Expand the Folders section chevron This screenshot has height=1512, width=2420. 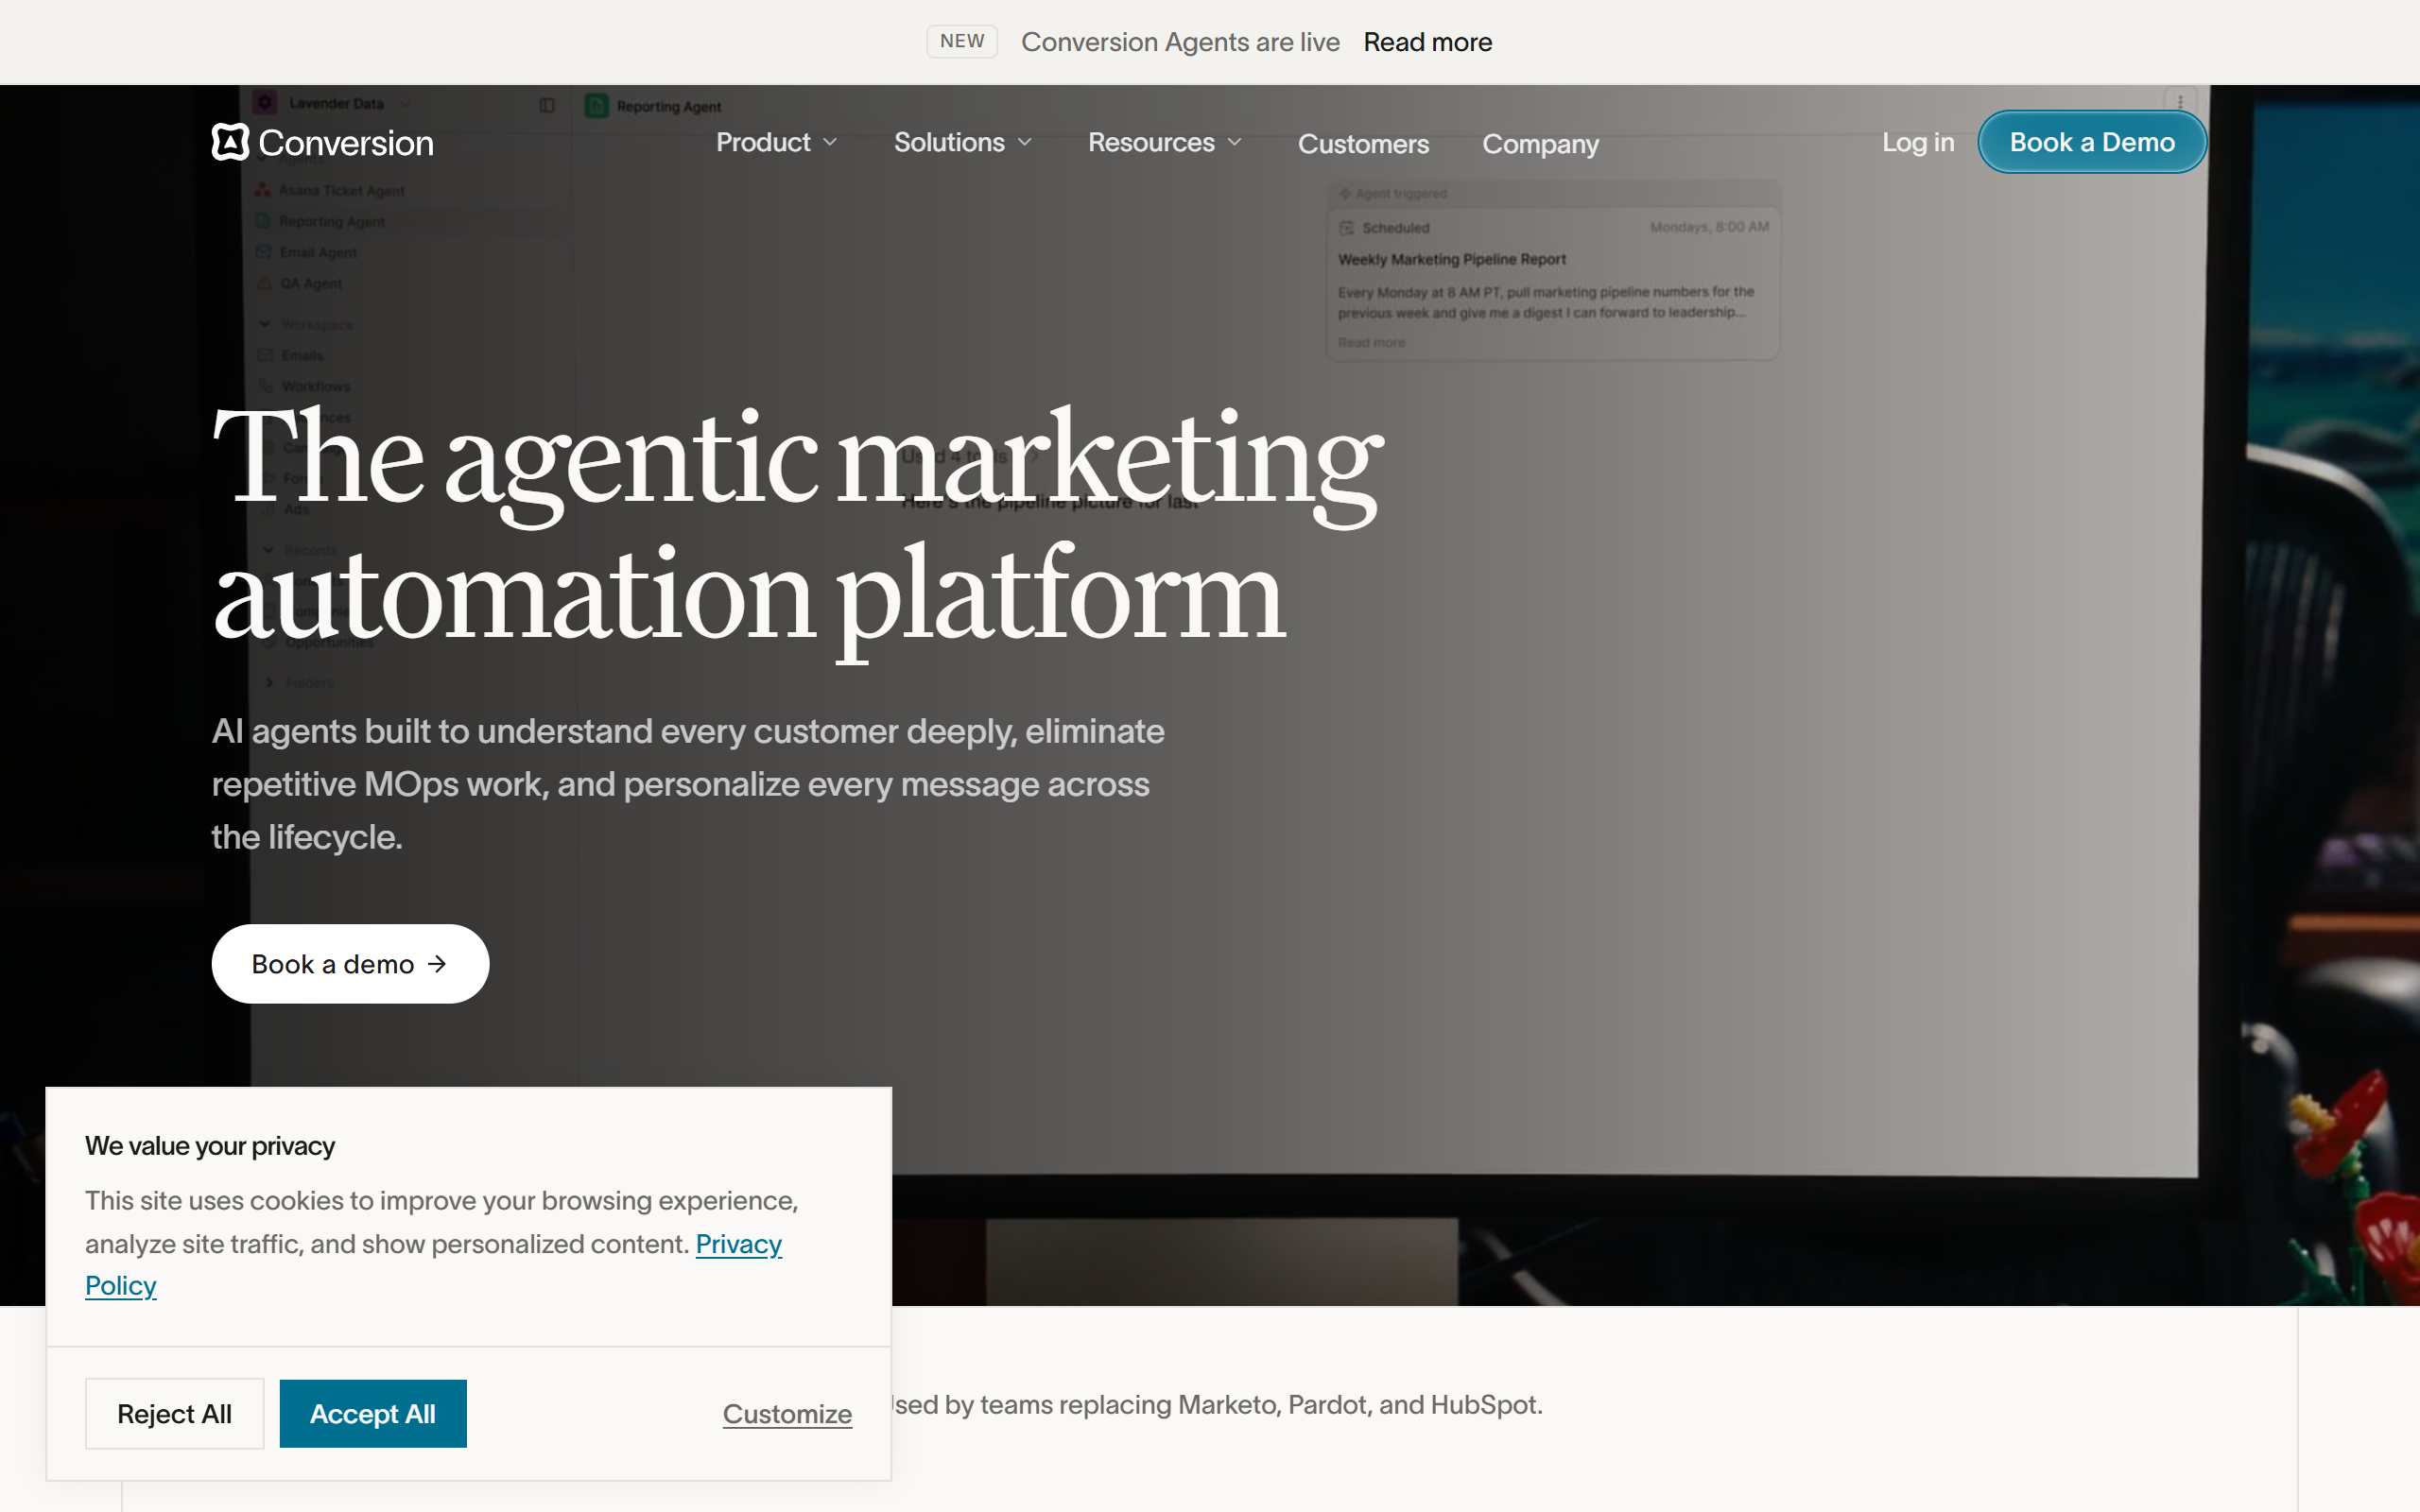click(x=269, y=682)
